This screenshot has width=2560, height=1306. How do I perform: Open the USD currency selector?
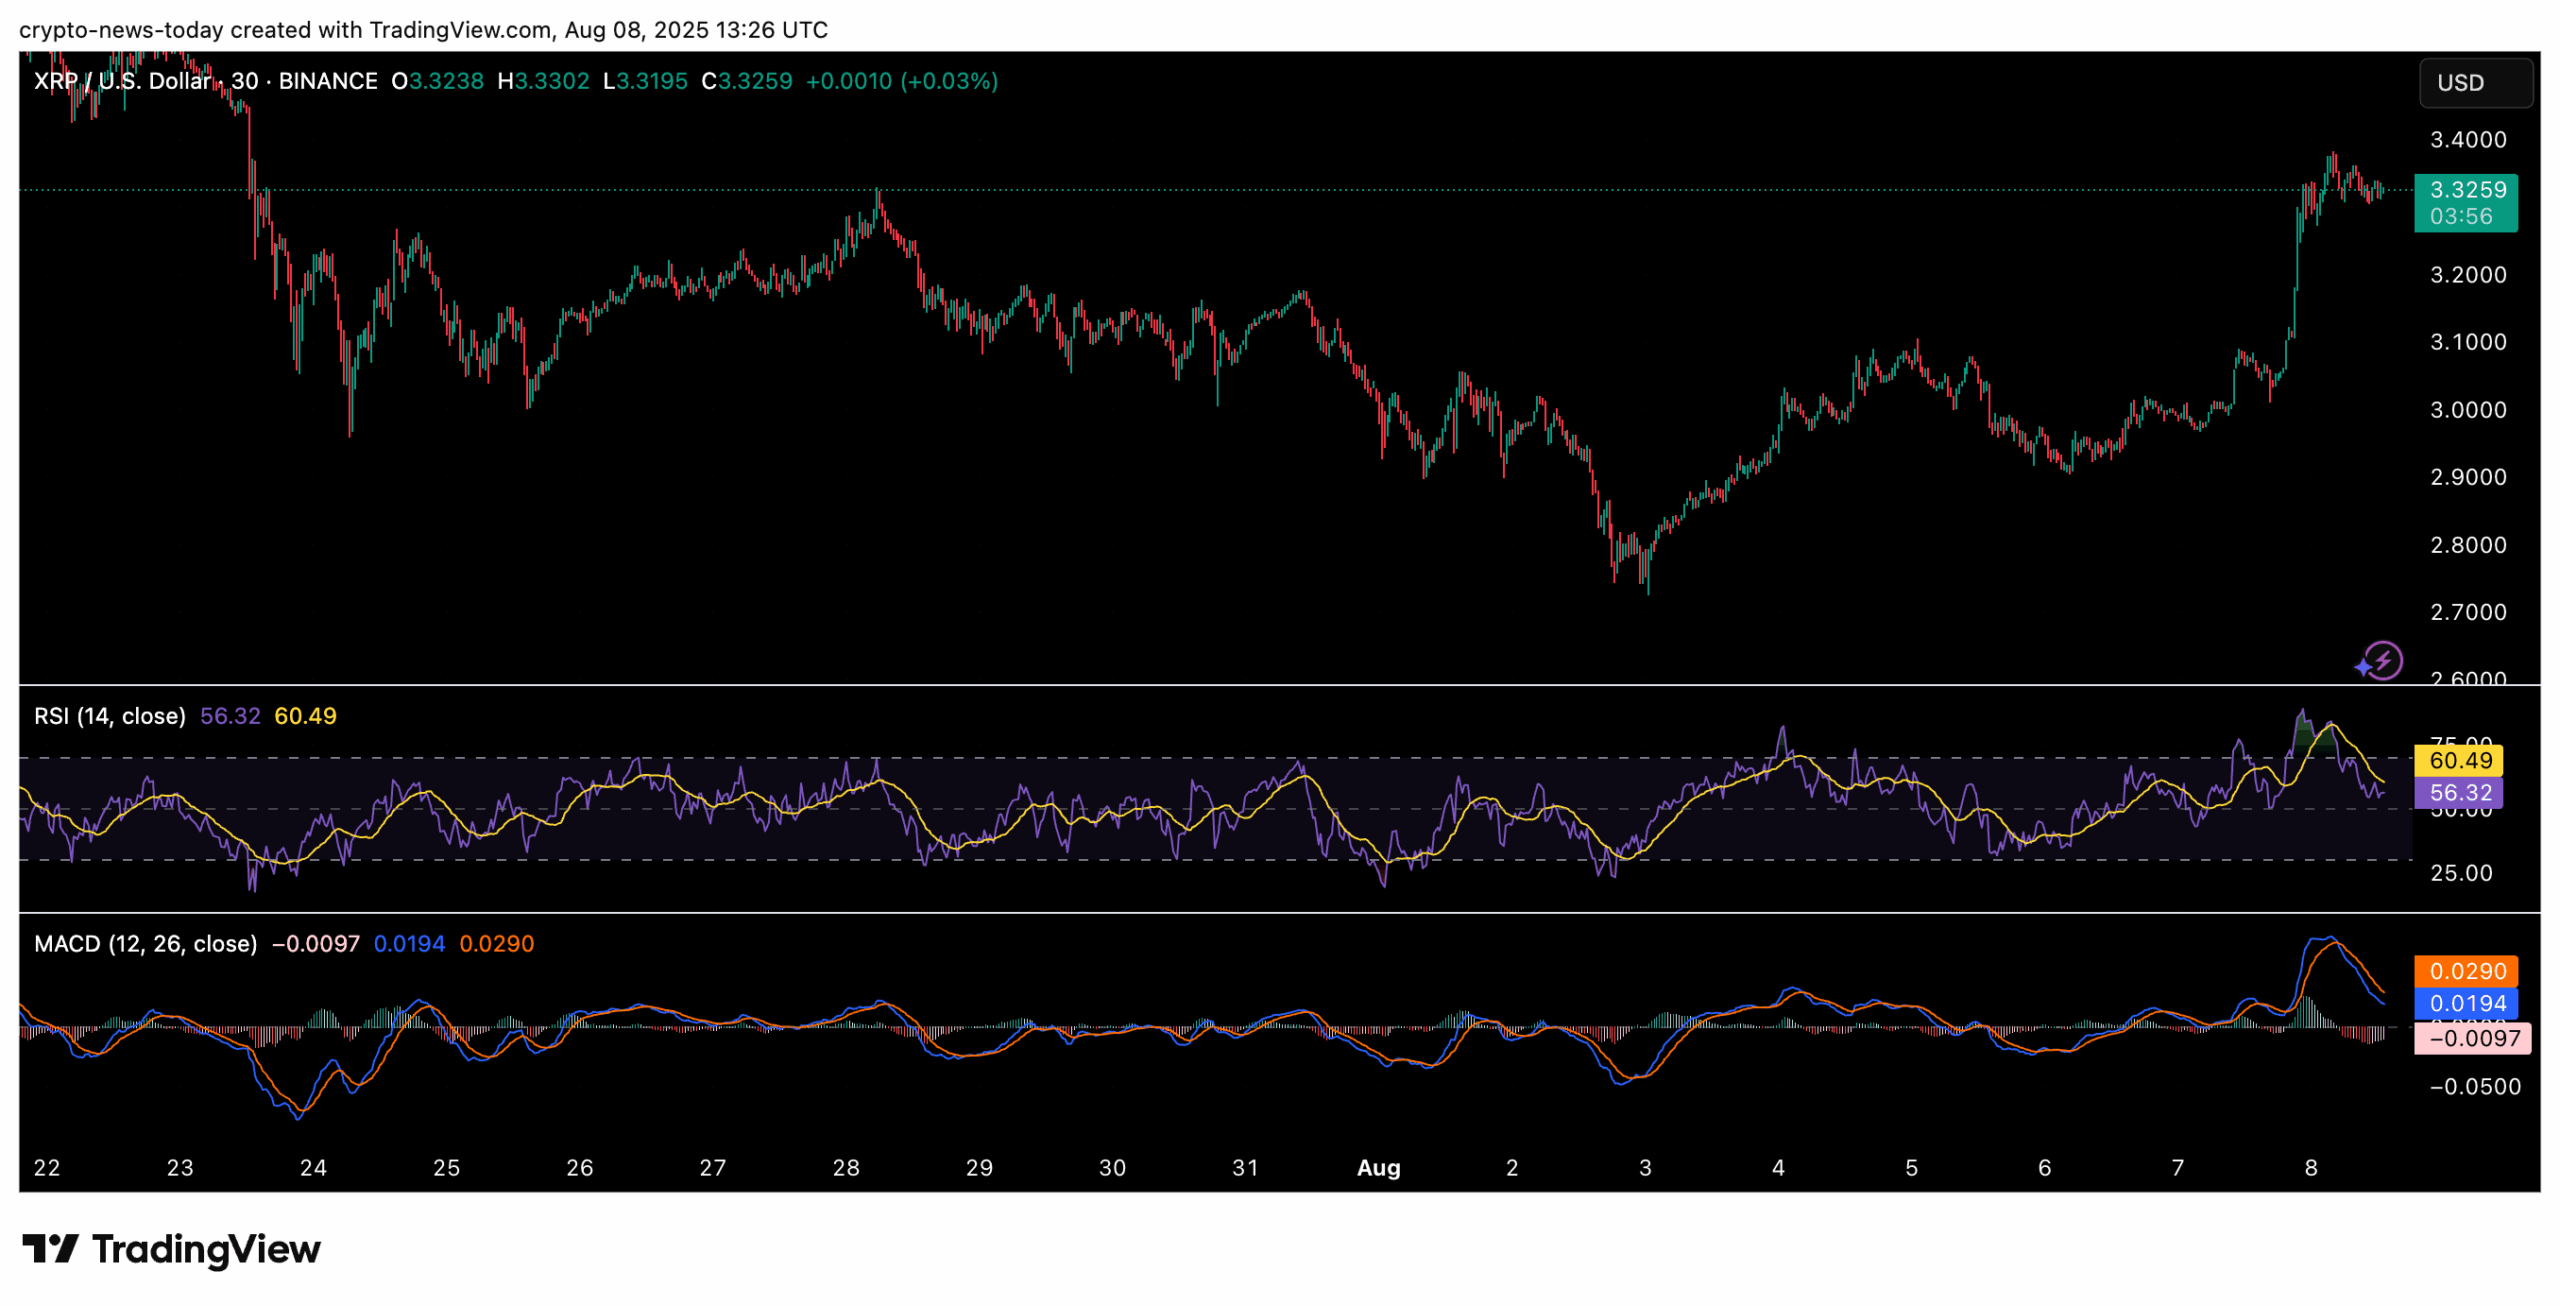click(2473, 83)
